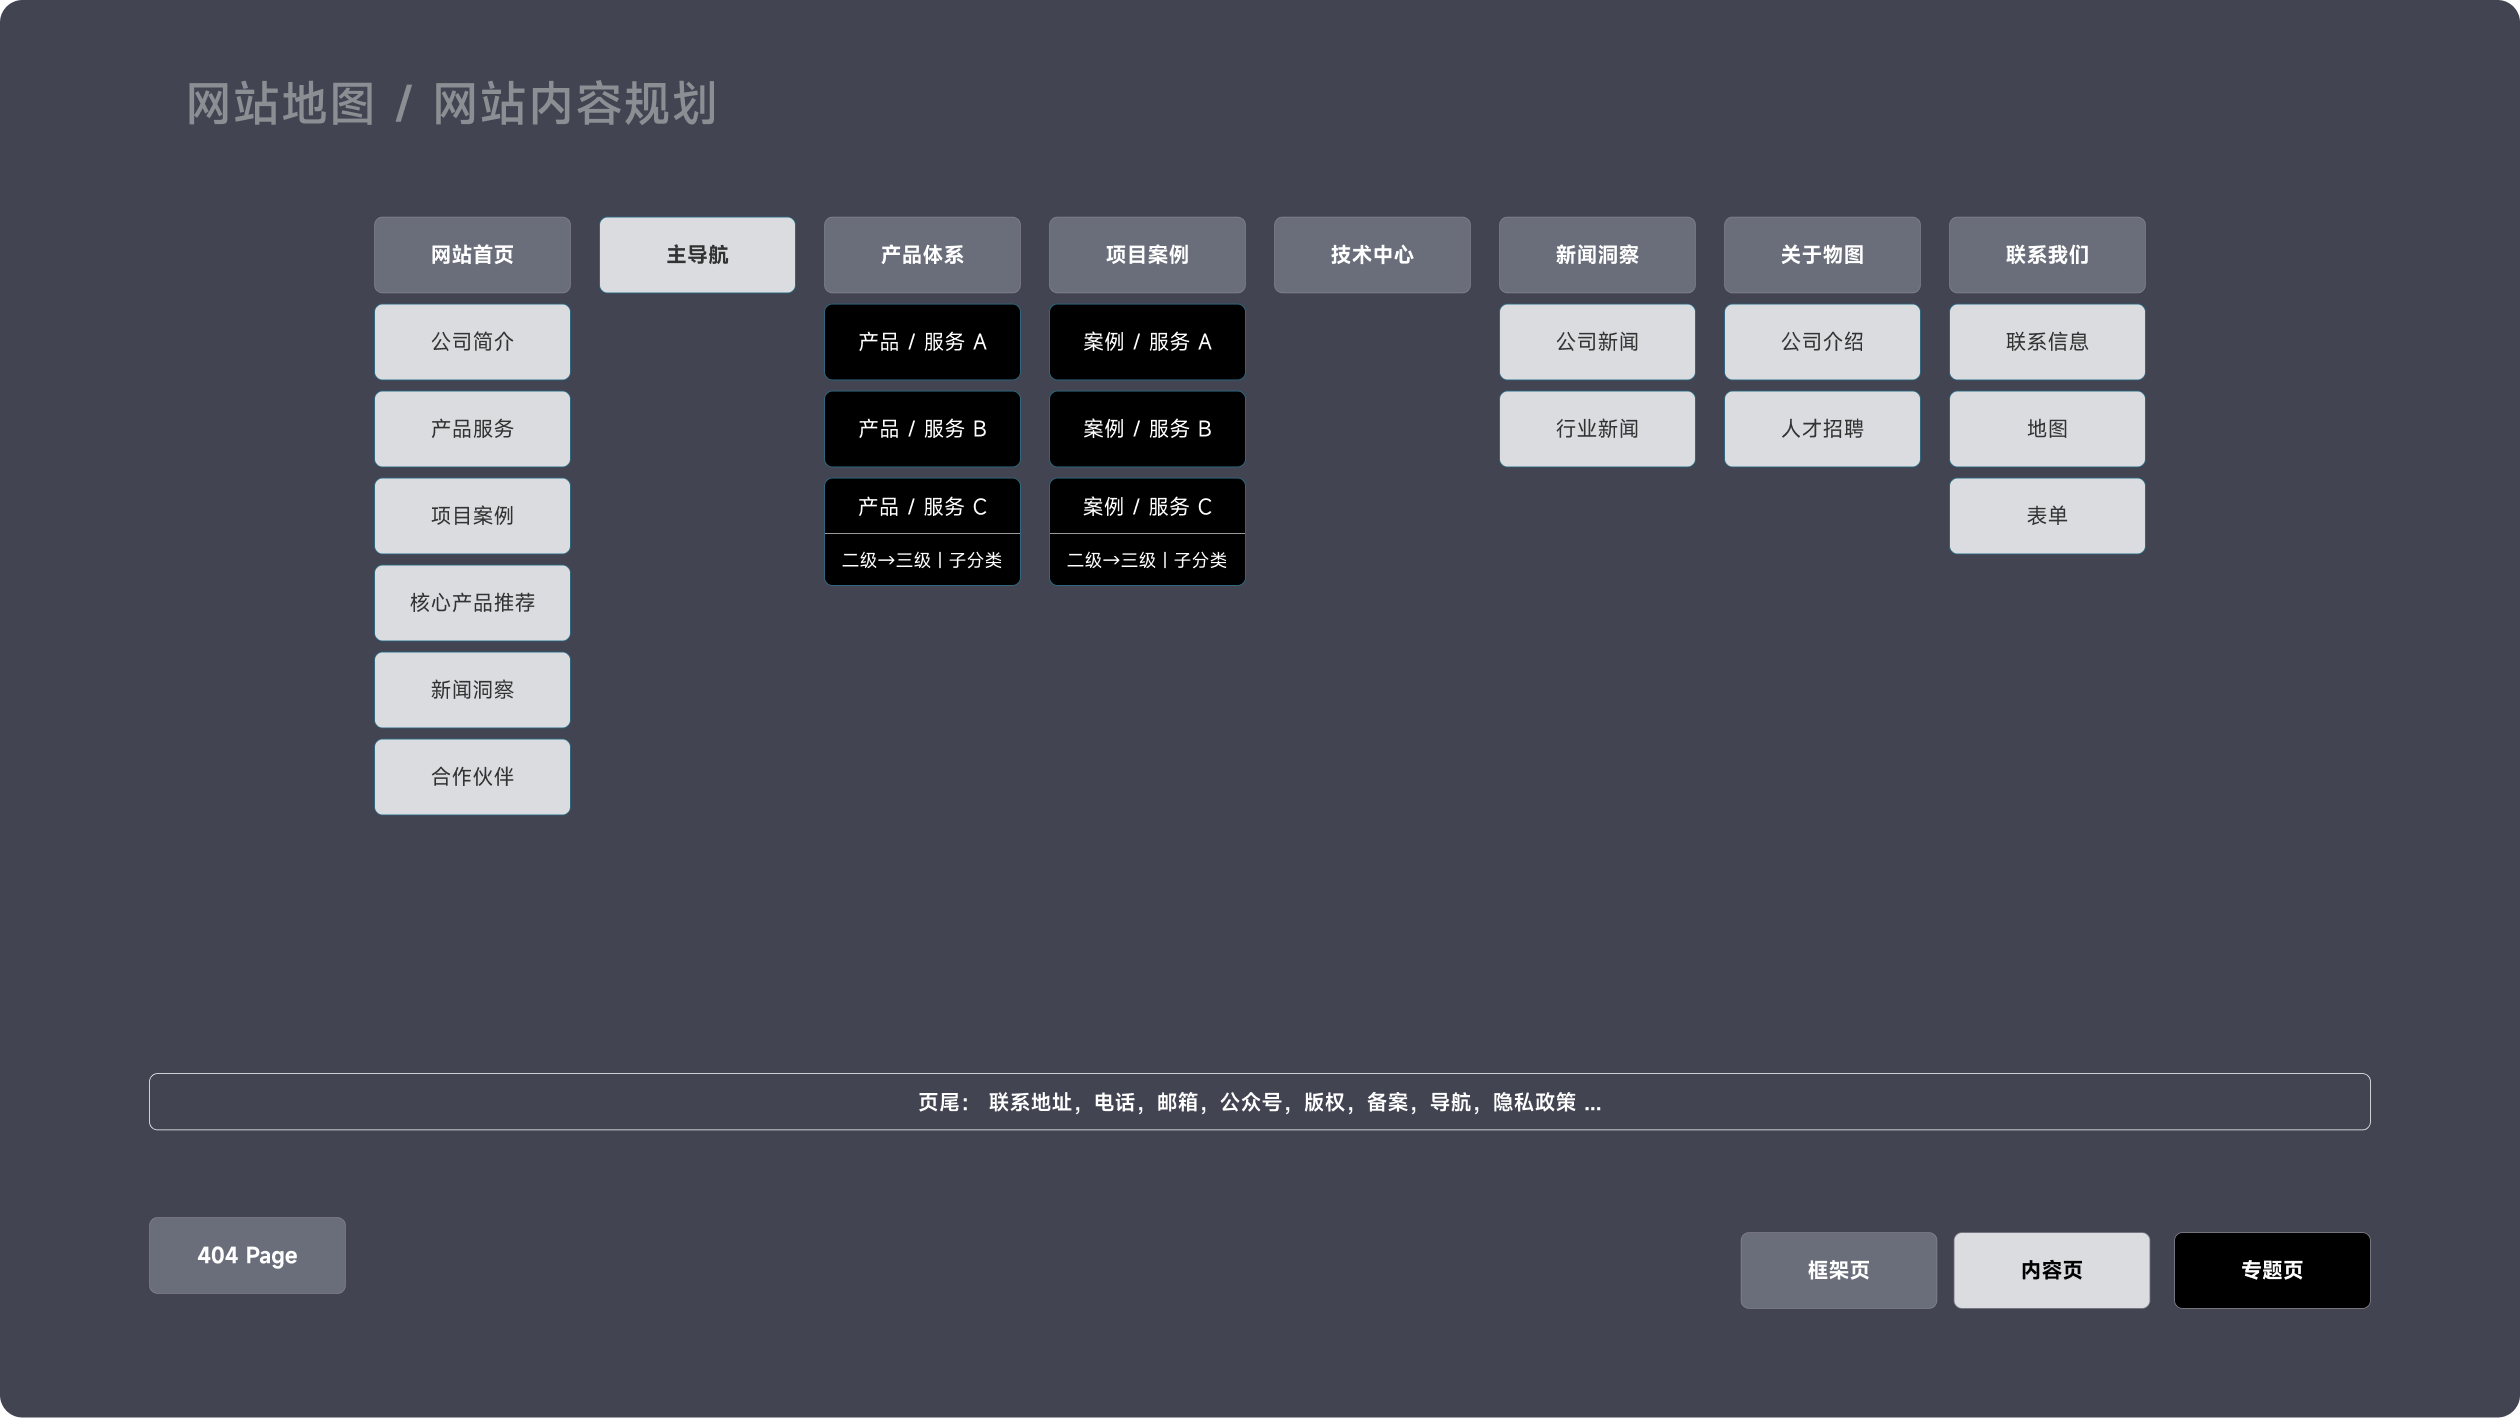Open the 行业新闻 box
The height and width of the screenshot is (1418, 2520).
tap(1597, 429)
